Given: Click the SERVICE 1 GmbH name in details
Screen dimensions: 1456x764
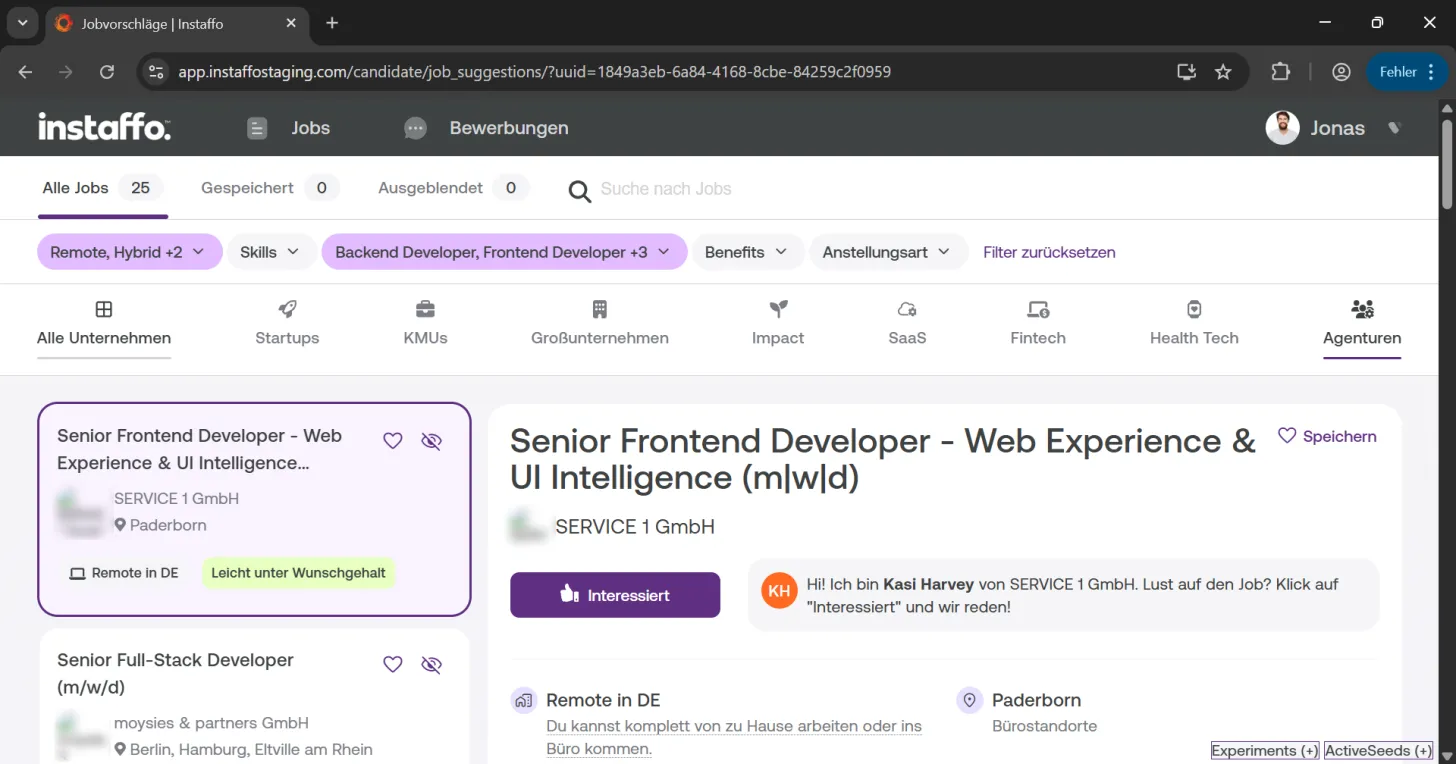Looking at the screenshot, I should (635, 527).
